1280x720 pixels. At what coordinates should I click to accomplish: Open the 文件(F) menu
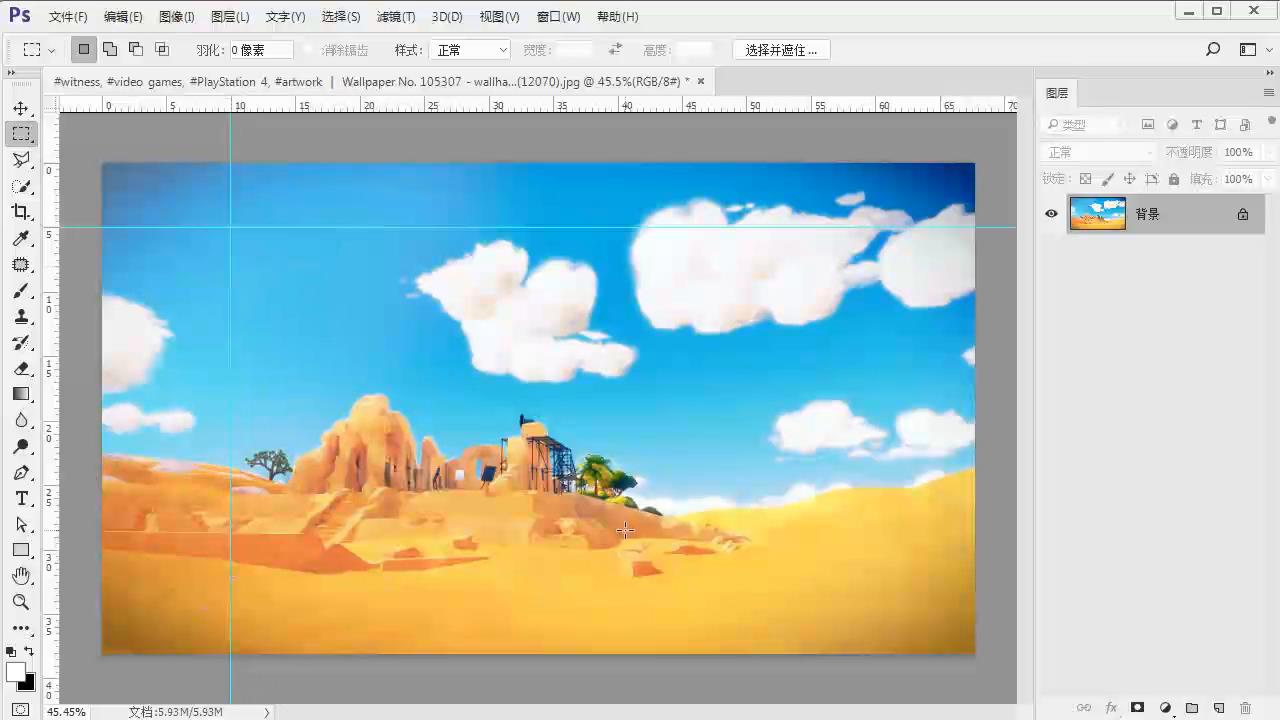(68, 17)
